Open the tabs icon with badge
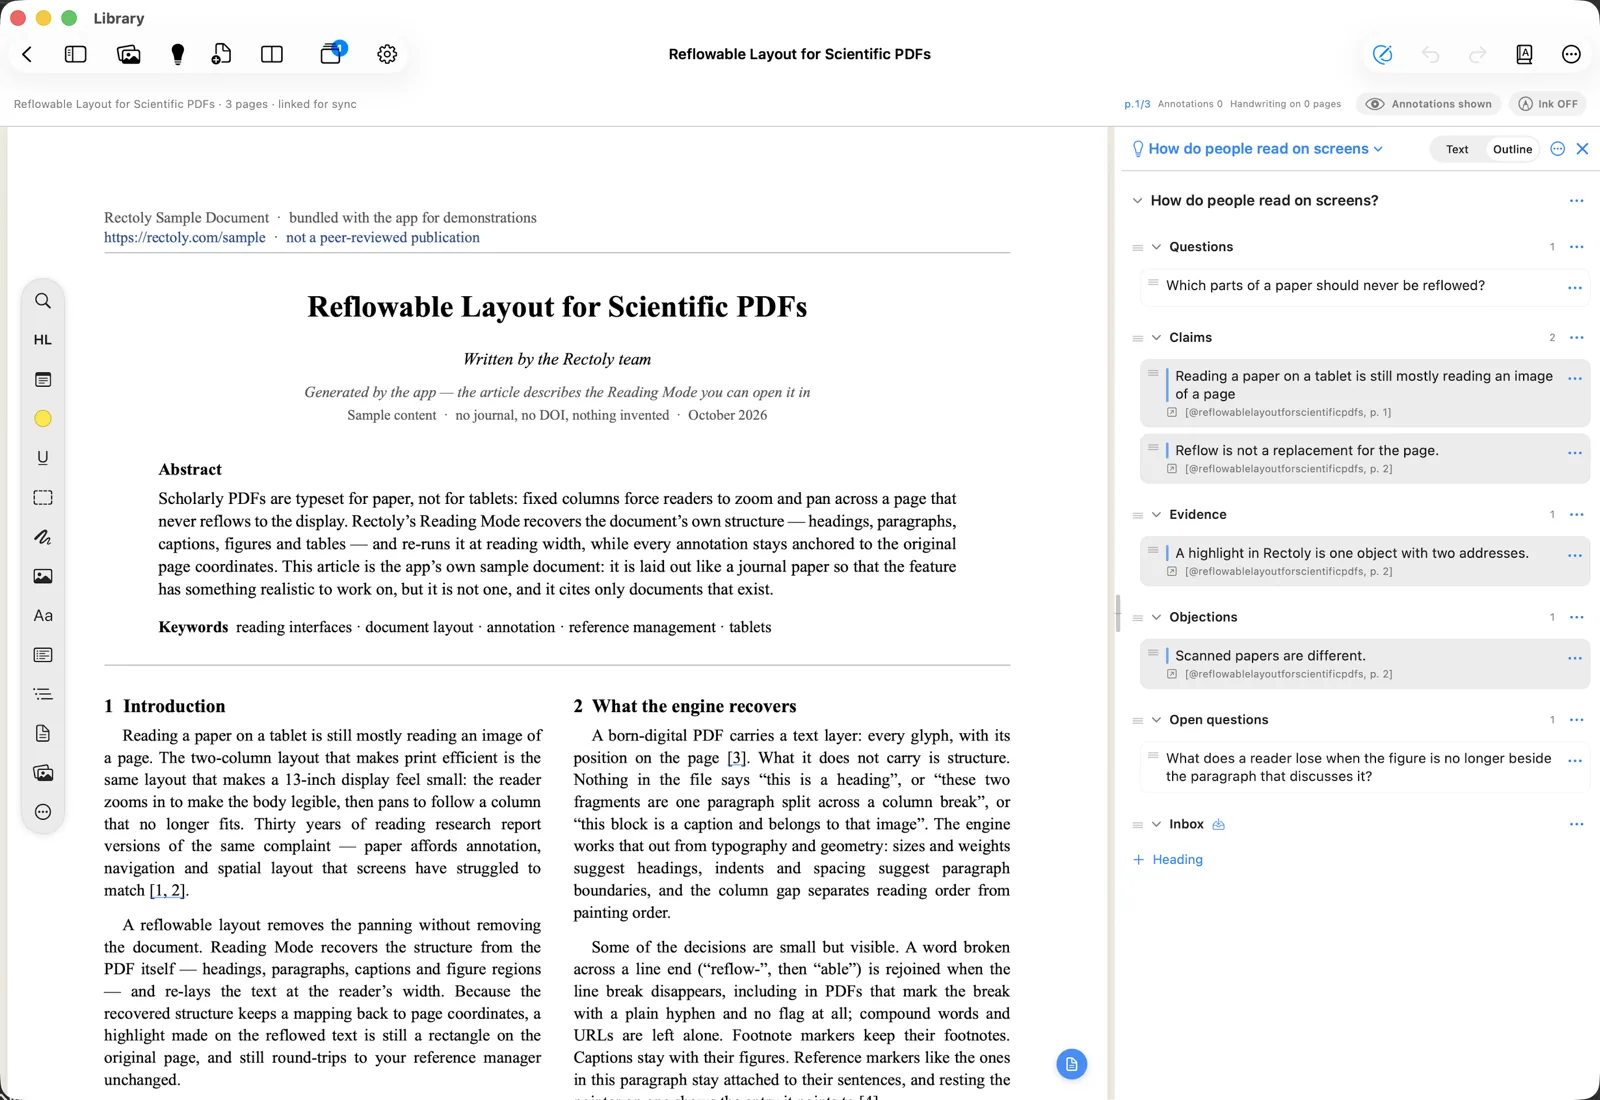This screenshot has width=1600, height=1100. click(x=332, y=53)
